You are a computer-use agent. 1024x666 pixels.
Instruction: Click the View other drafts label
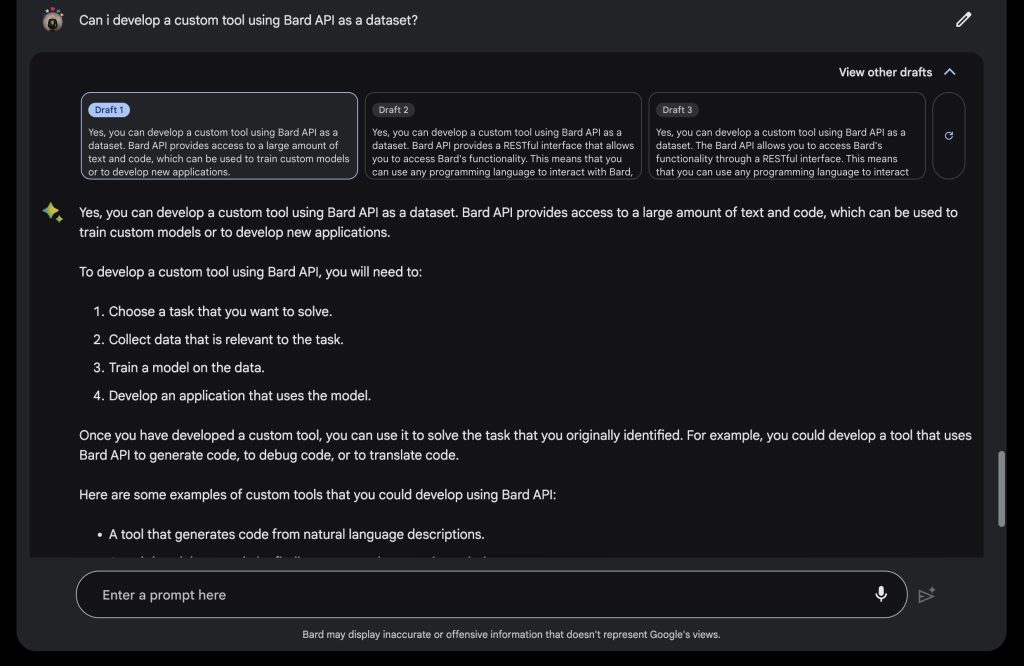coord(885,72)
